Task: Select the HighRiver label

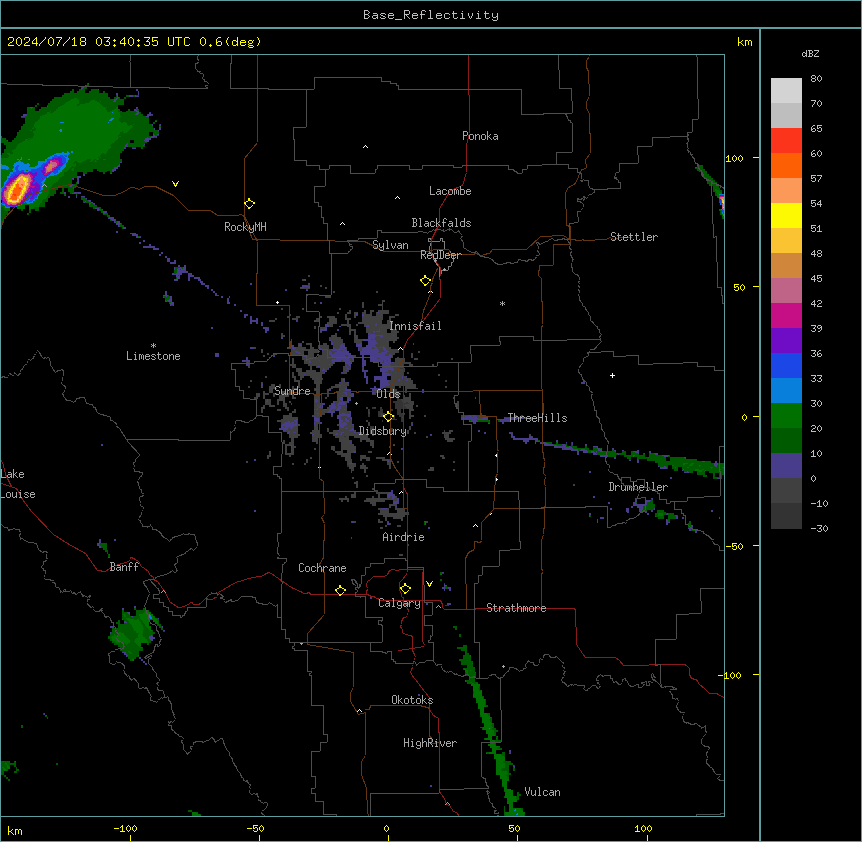Action: tap(430, 743)
